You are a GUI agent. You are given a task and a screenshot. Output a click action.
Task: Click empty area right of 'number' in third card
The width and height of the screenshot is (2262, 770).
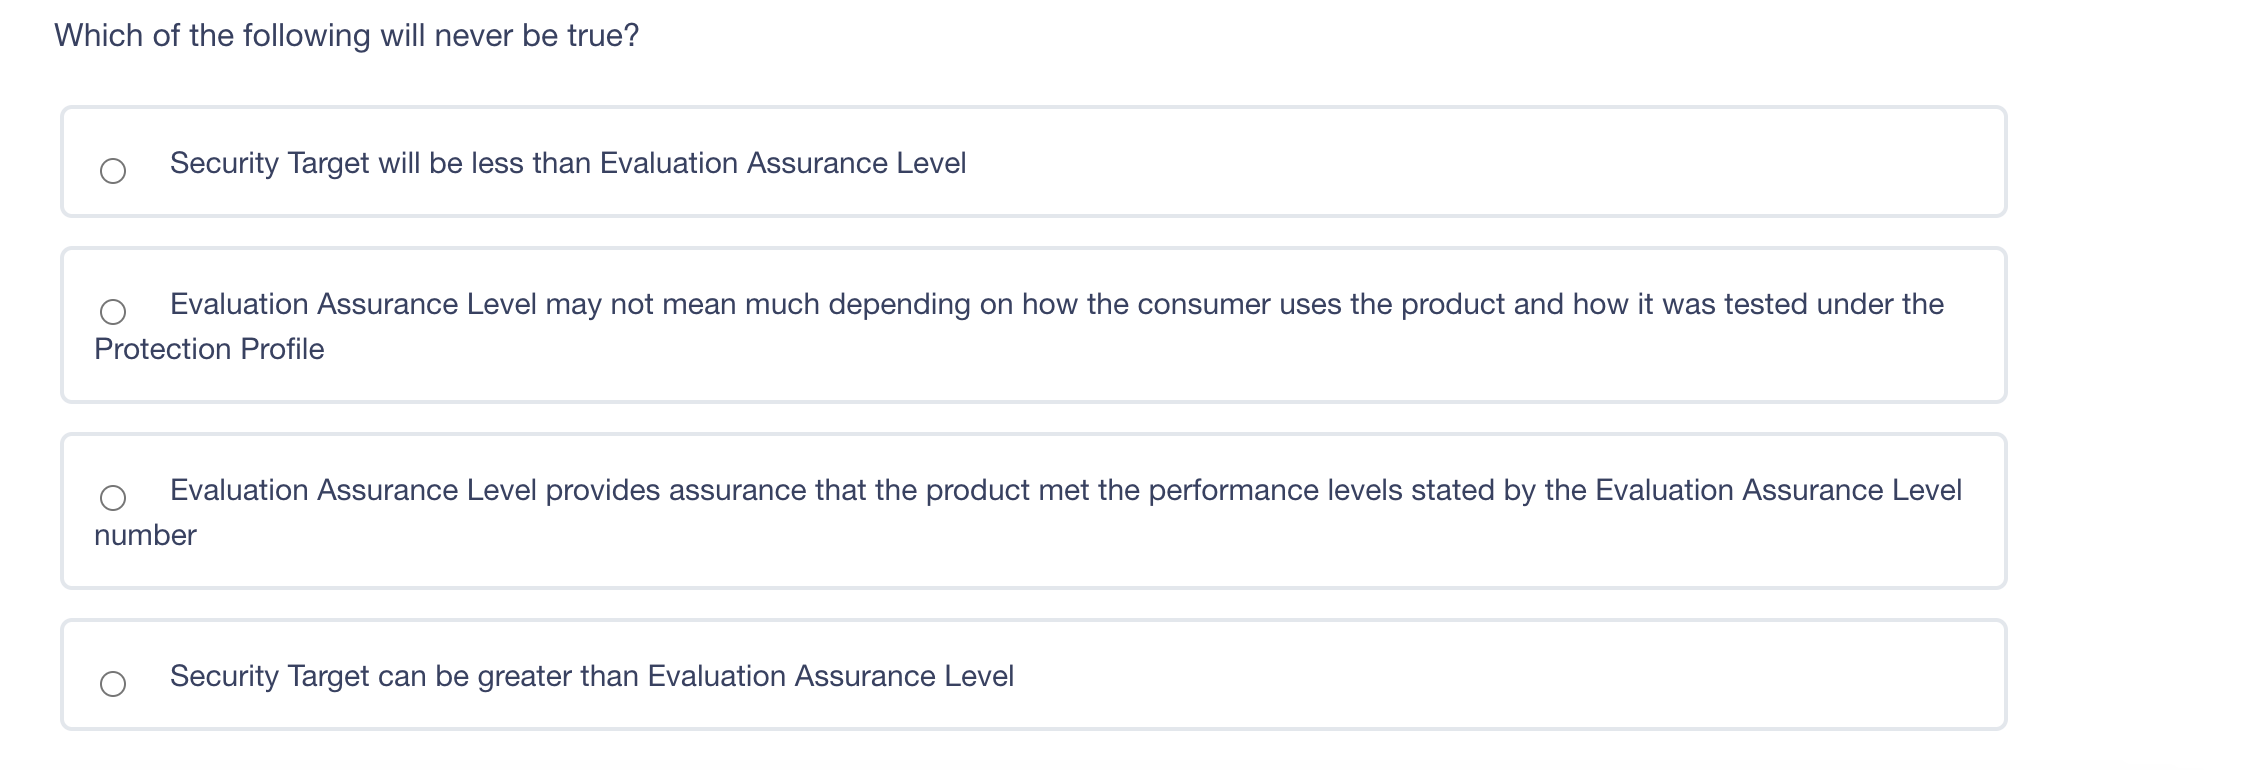point(1000,535)
